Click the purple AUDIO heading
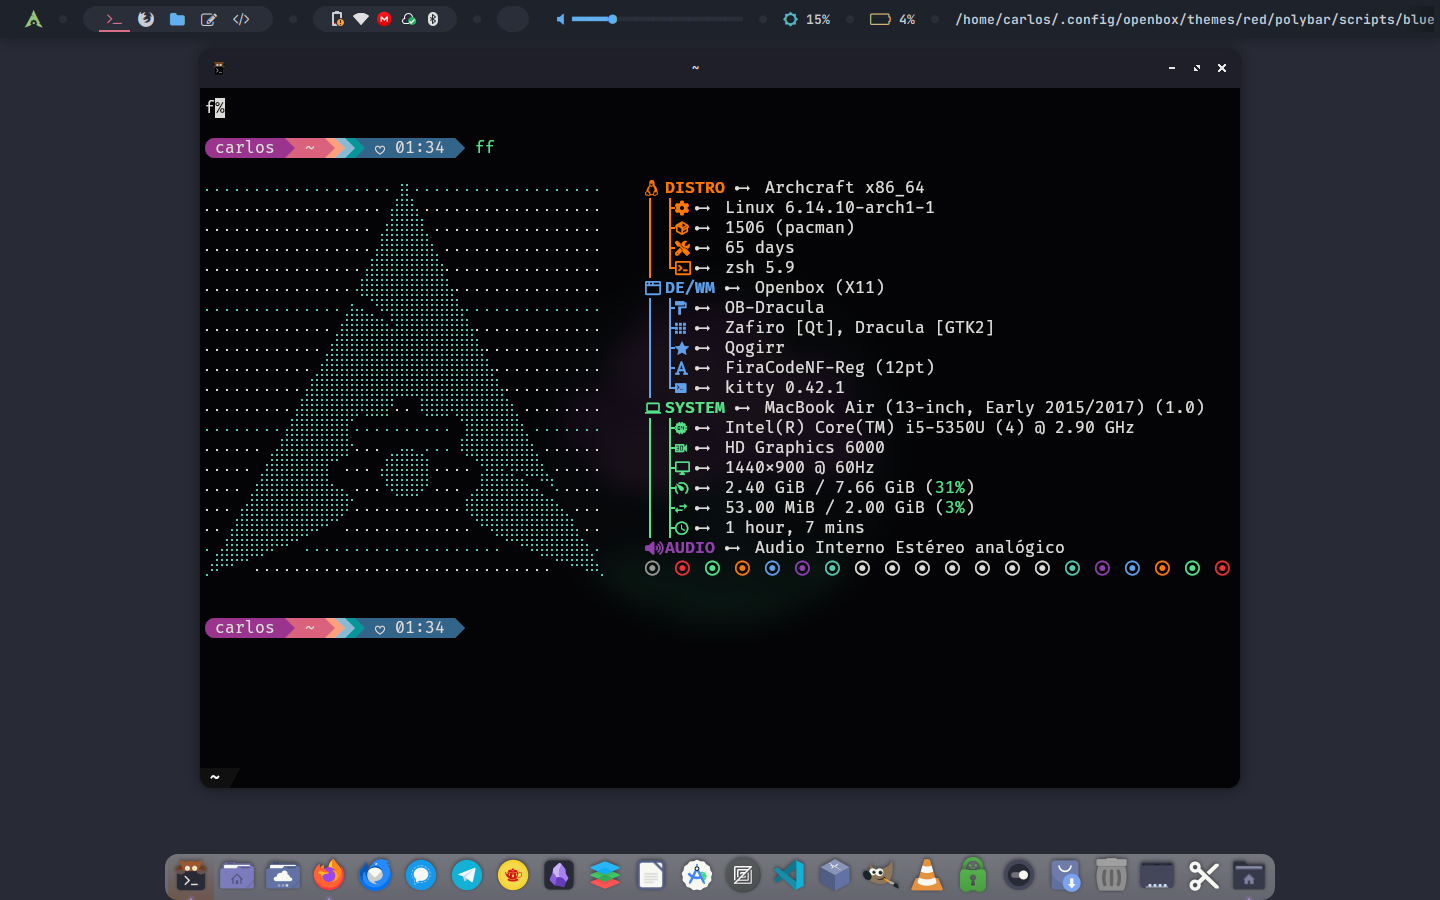This screenshot has width=1440, height=900. pos(690,547)
